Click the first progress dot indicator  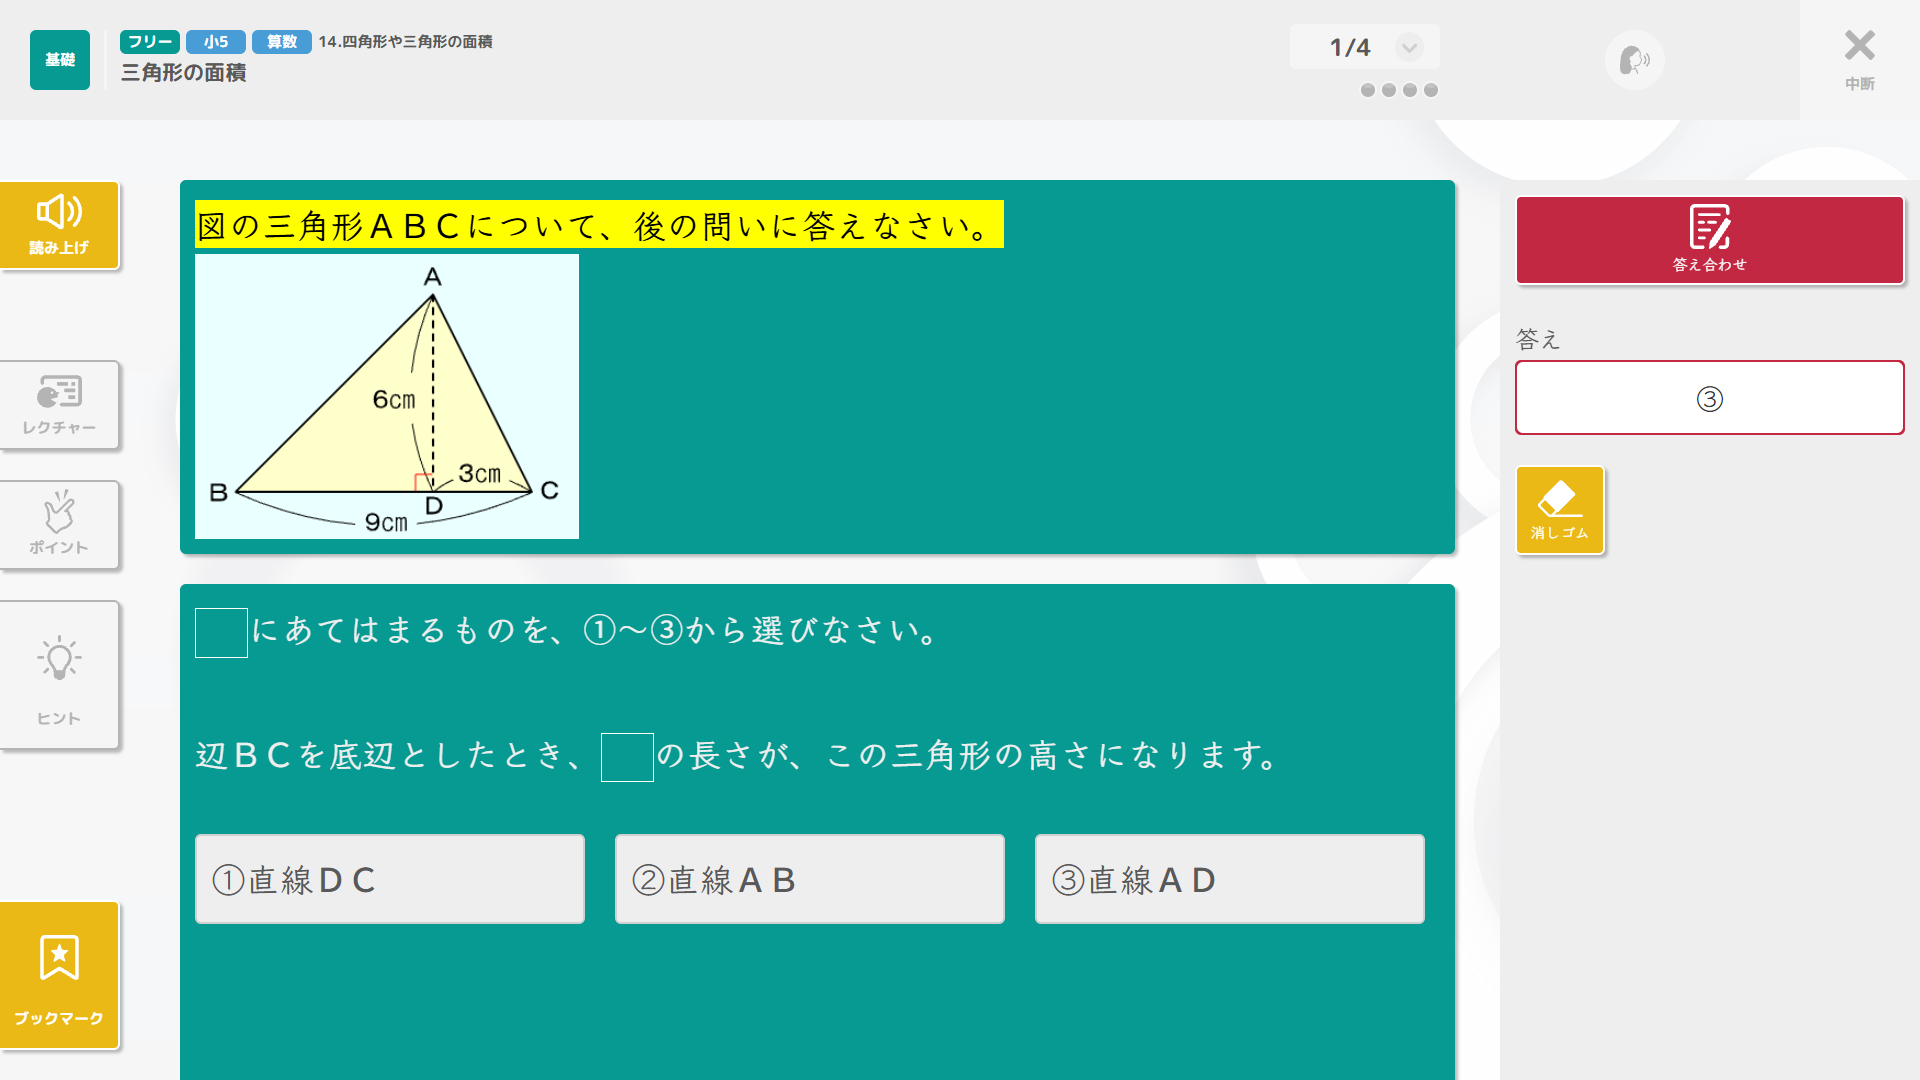click(1368, 90)
